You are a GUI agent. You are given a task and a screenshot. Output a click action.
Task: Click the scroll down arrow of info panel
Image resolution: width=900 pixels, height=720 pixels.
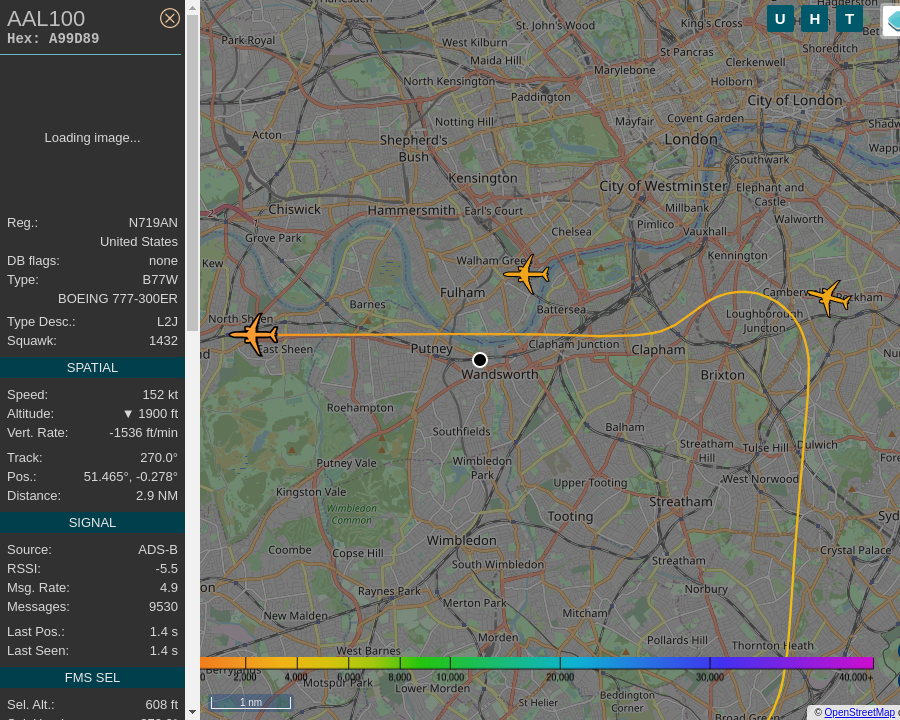point(192,713)
